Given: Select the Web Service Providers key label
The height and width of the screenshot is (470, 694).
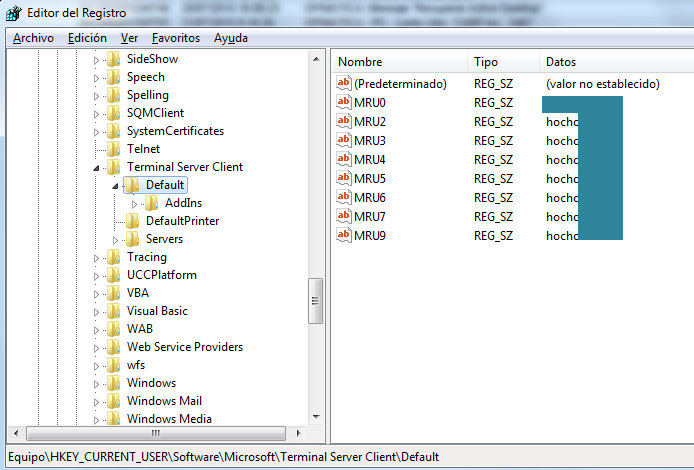Looking at the screenshot, I should (x=185, y=347).
